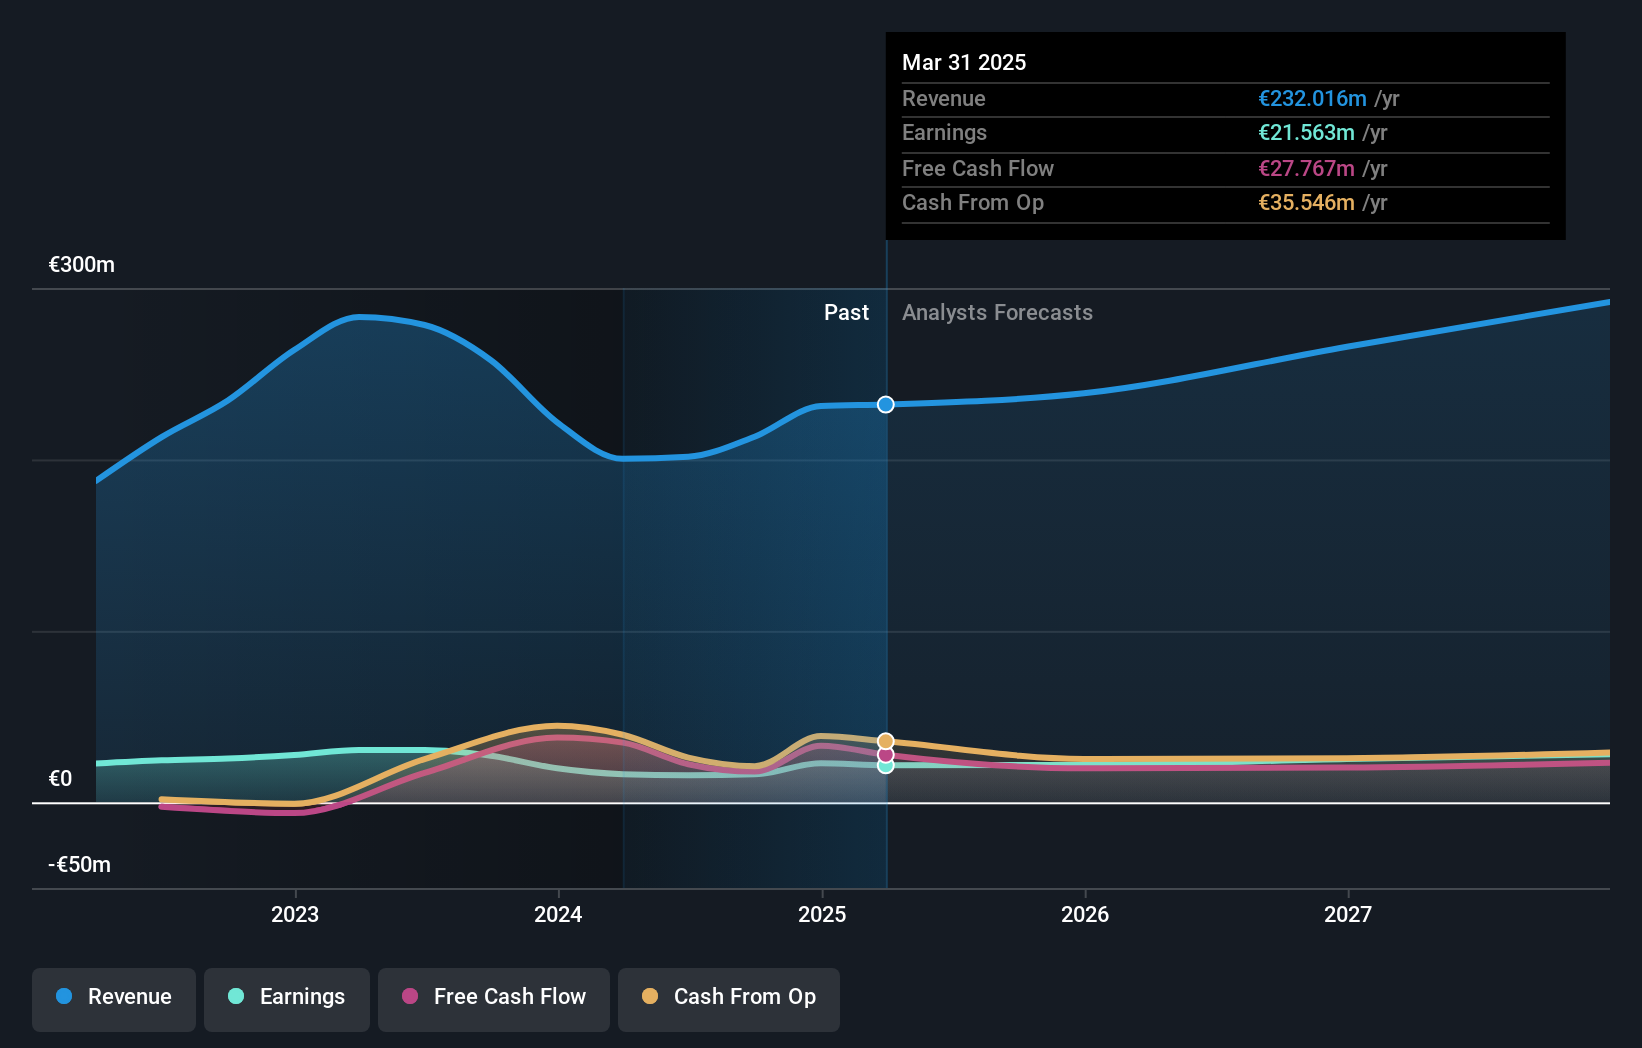1642x1048 pixels.
Task: Toggle the Cash From Op legend button
Action: coord(729,999)
